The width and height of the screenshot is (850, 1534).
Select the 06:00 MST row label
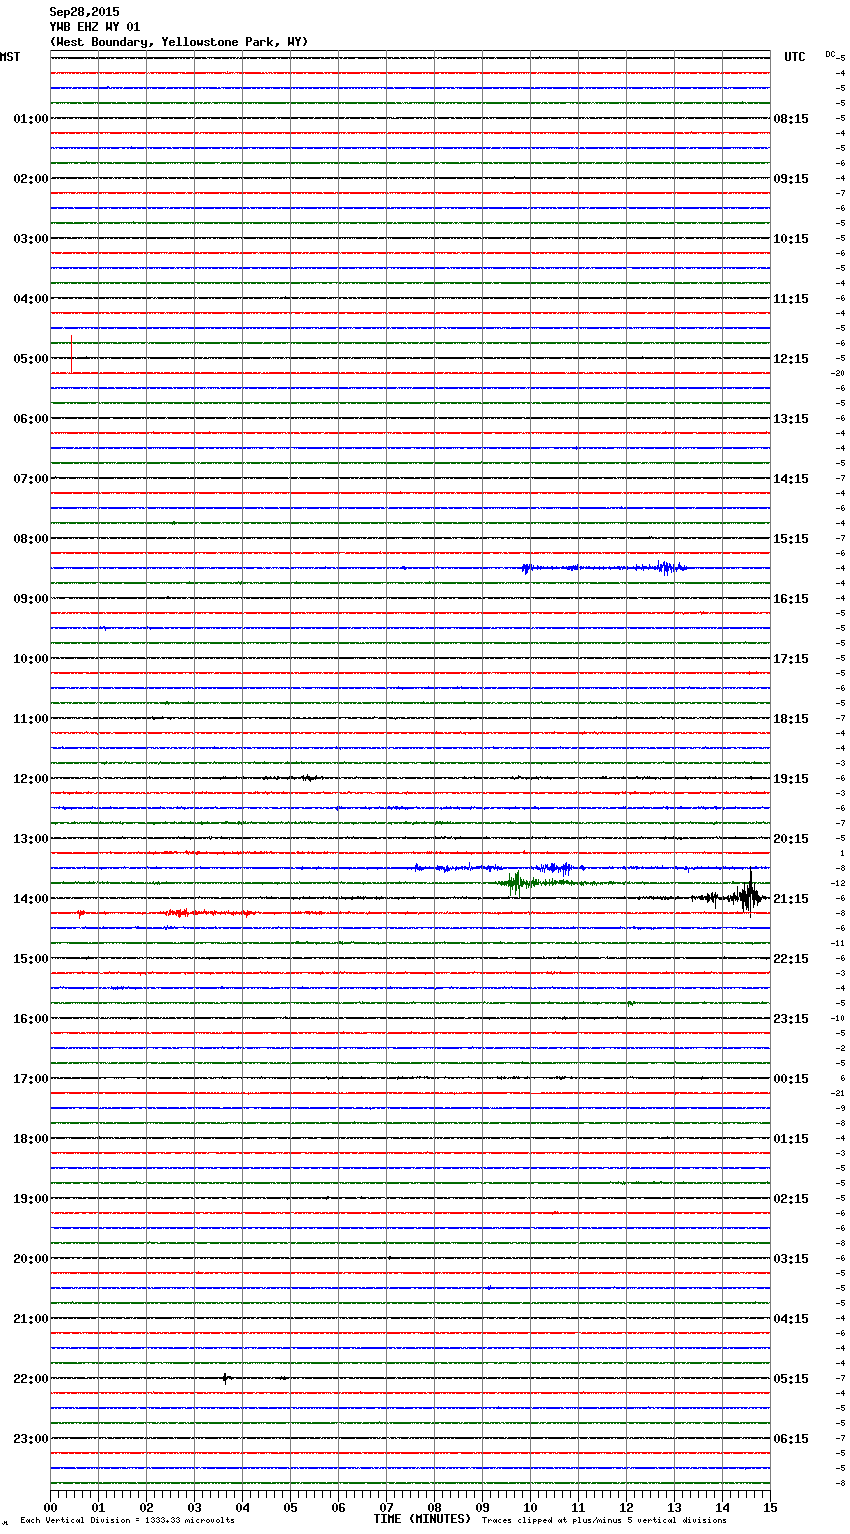(30, 419)
